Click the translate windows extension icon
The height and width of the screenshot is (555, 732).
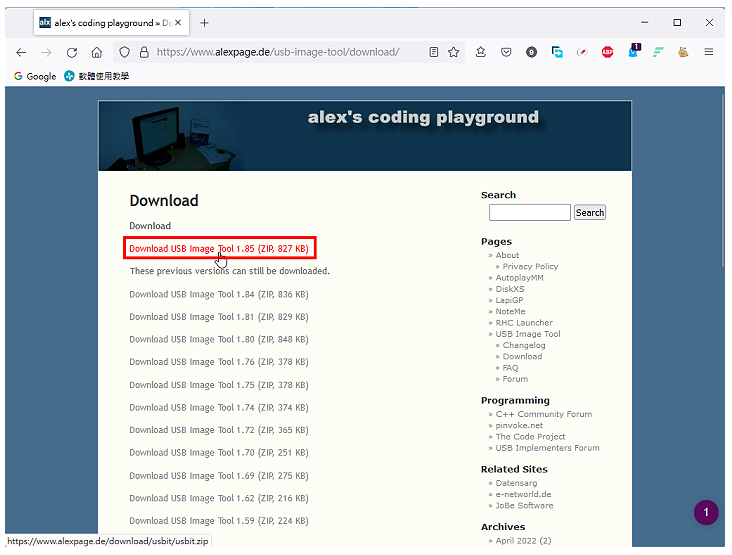pyautogui.click(x=557, y=52)
